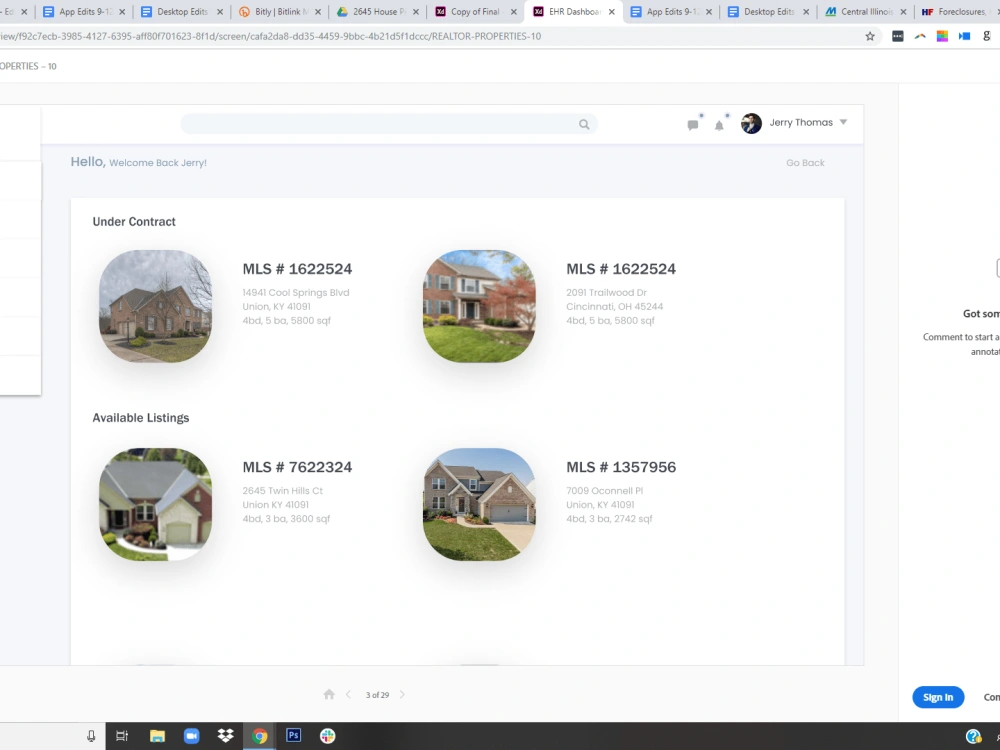
Task: Click the address bar URL
Action: point(270,36)
